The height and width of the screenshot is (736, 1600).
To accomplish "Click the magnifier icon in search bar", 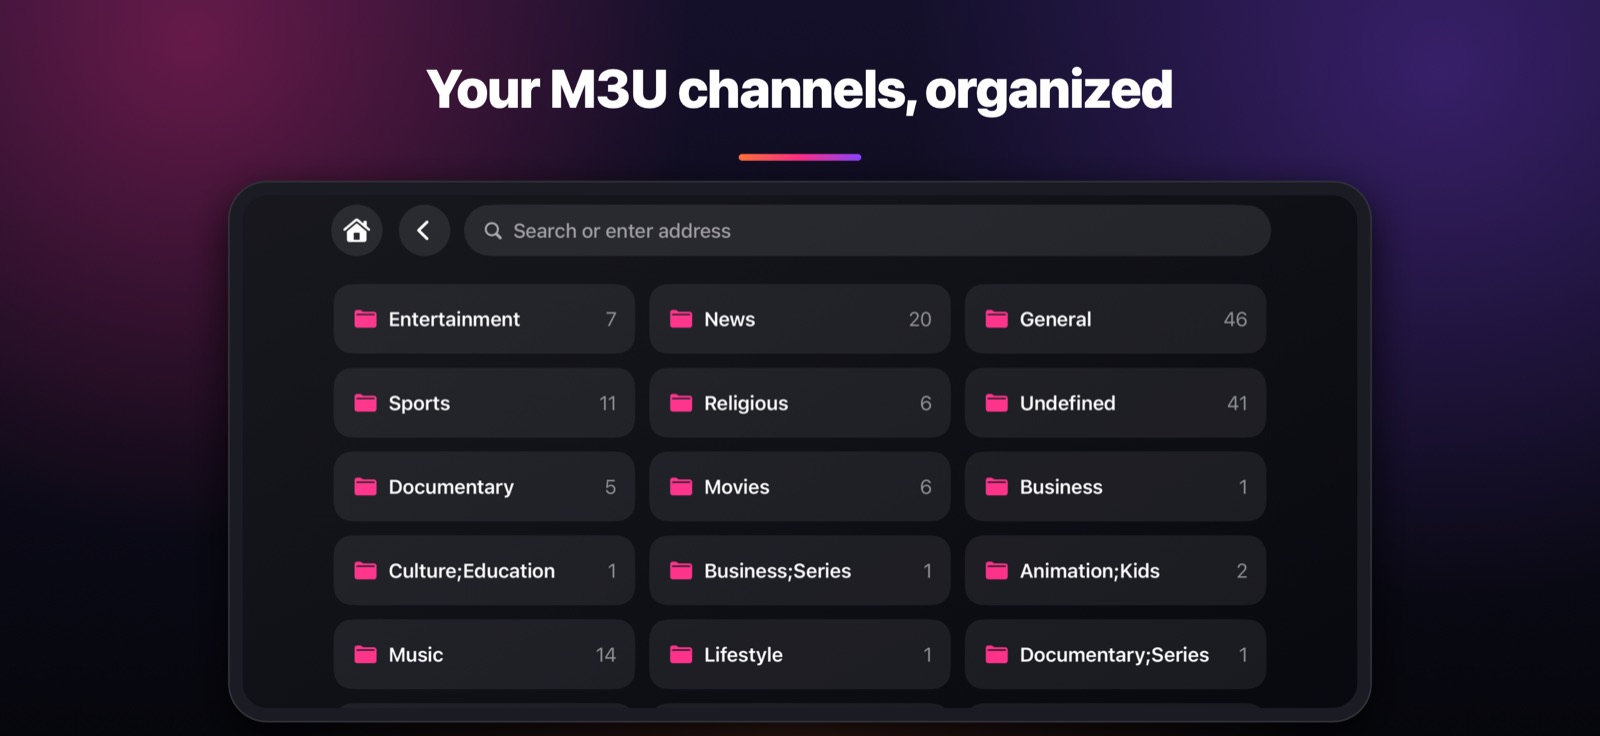I will coord(493,231).
